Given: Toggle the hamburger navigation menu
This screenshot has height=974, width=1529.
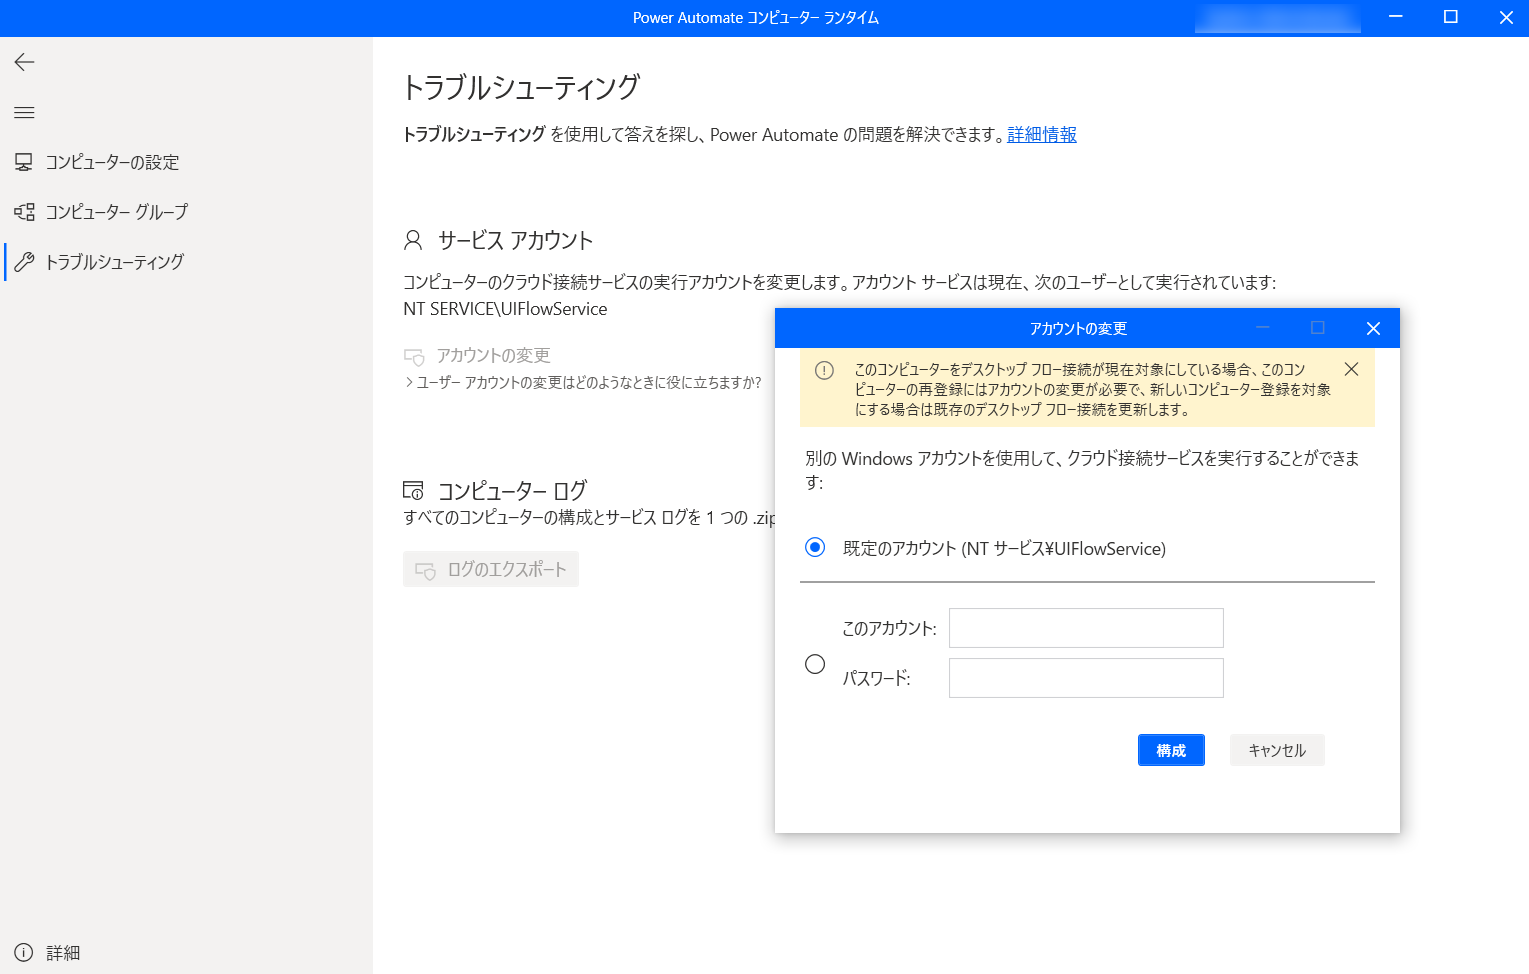Looking at the screenshot, I should 24,112.
